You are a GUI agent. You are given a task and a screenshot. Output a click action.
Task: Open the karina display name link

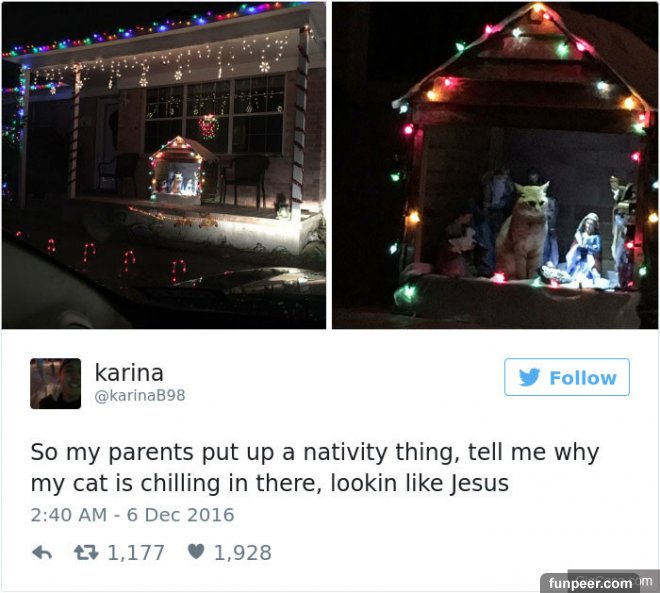pyautogui.click(x=129, y=373)
